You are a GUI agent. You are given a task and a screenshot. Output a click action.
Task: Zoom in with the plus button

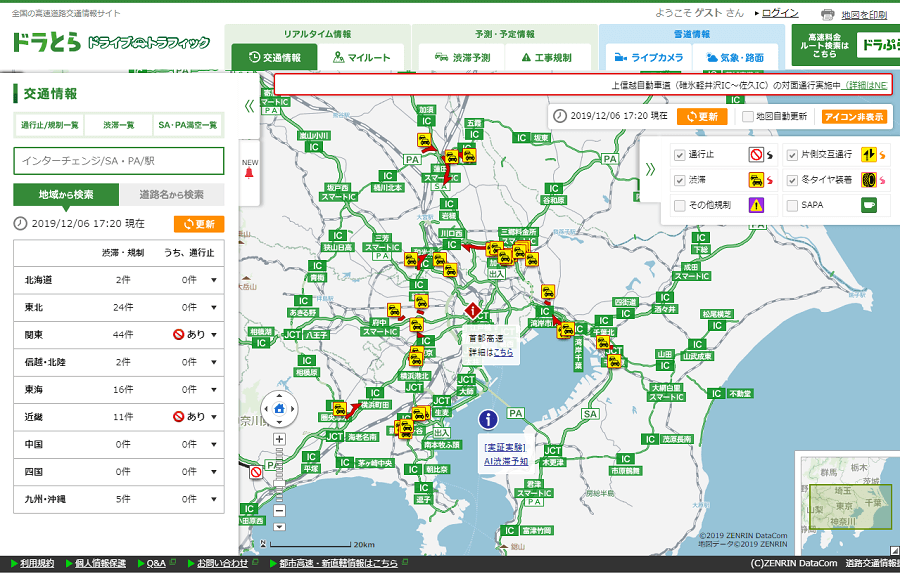click(280, 439)
